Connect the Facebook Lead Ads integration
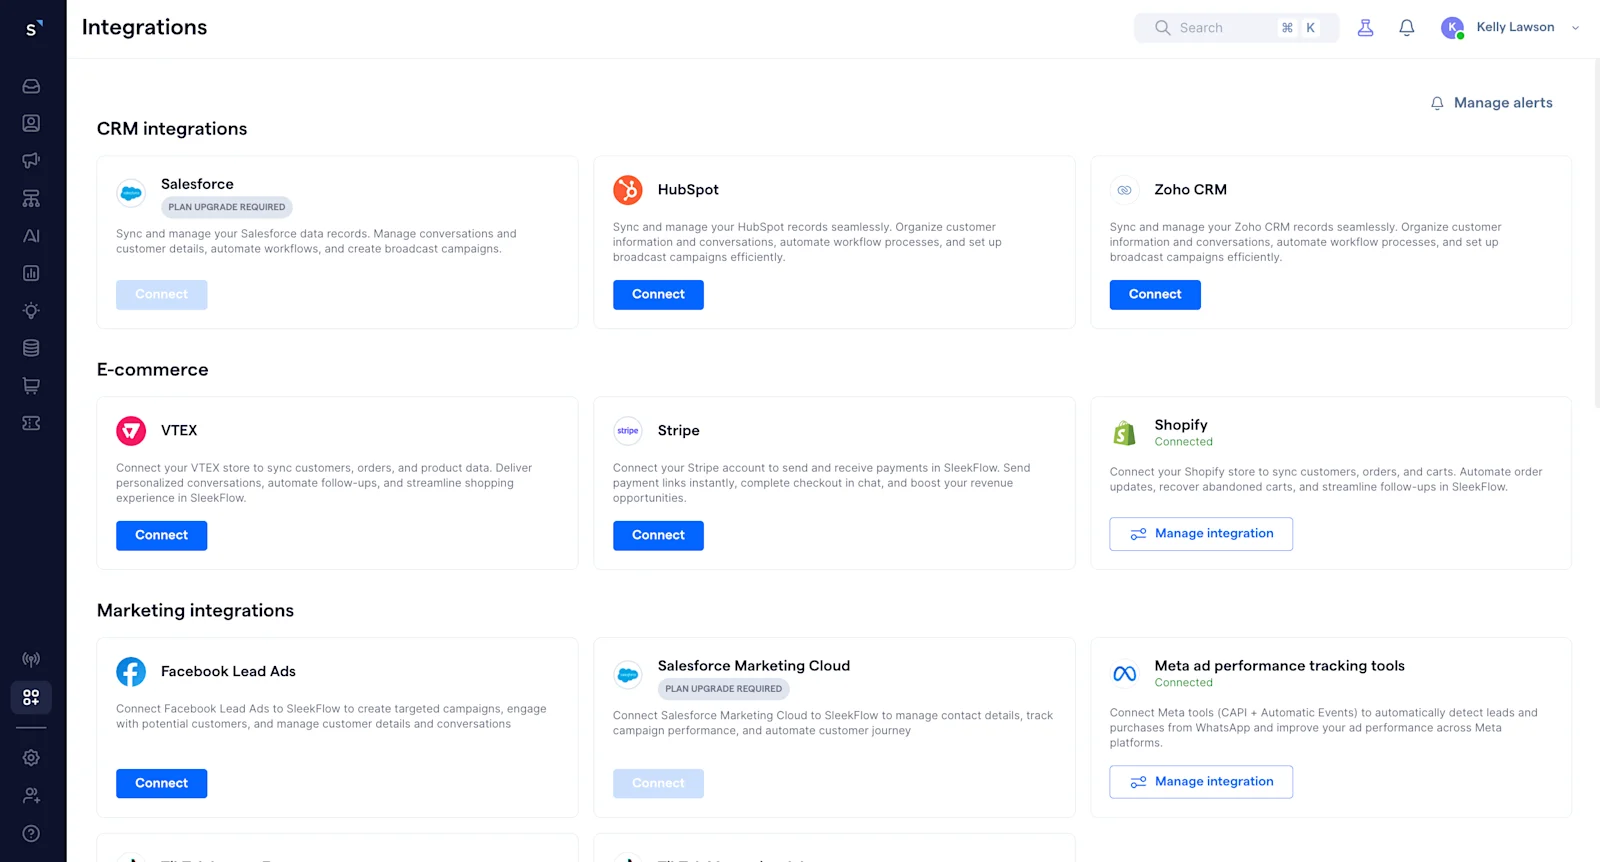The image size is (1600, 862). [x=161, y=784]
